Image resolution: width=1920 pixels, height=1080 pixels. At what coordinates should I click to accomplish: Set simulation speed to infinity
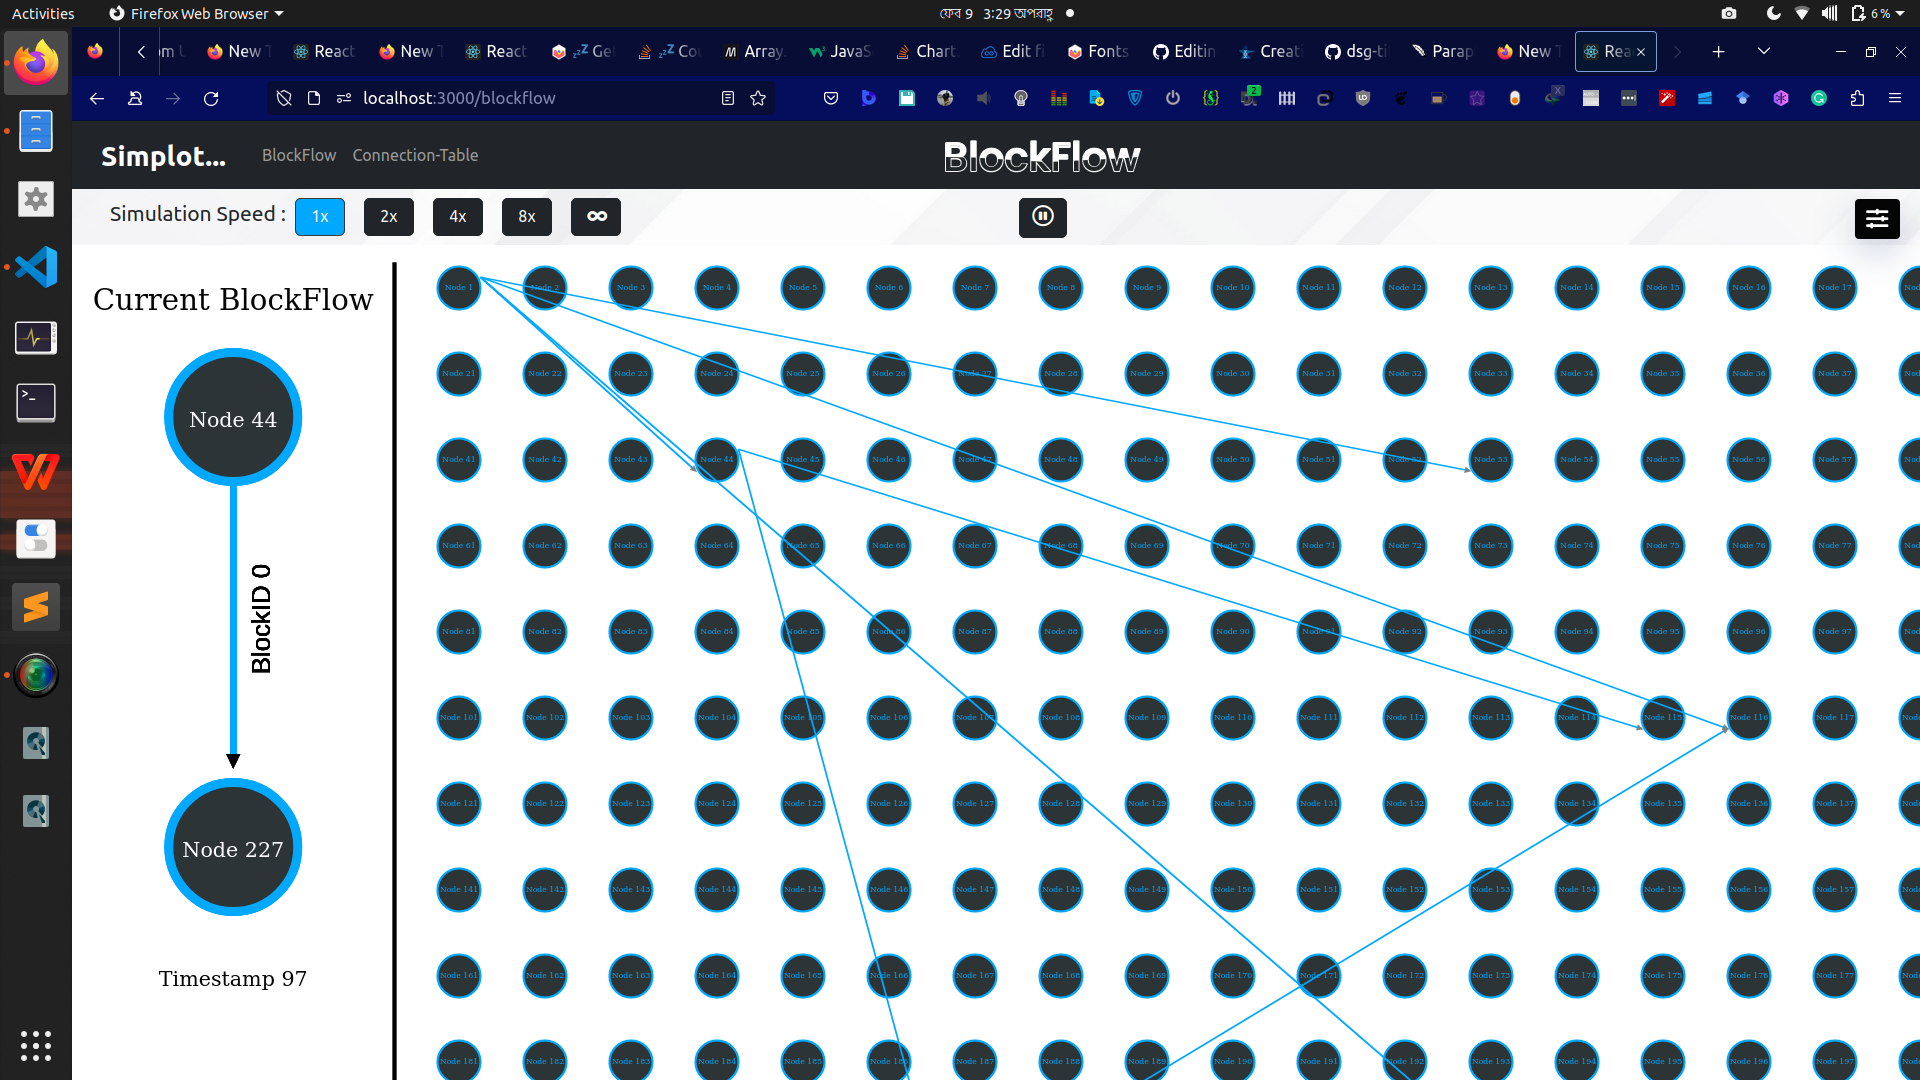point(596,216)
